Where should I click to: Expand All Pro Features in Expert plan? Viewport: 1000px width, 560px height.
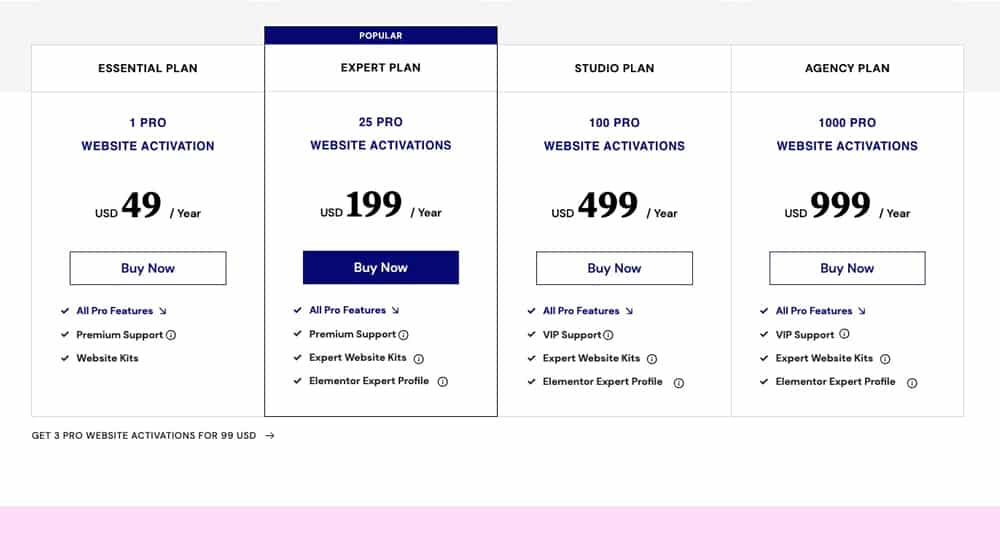(354, 310)
